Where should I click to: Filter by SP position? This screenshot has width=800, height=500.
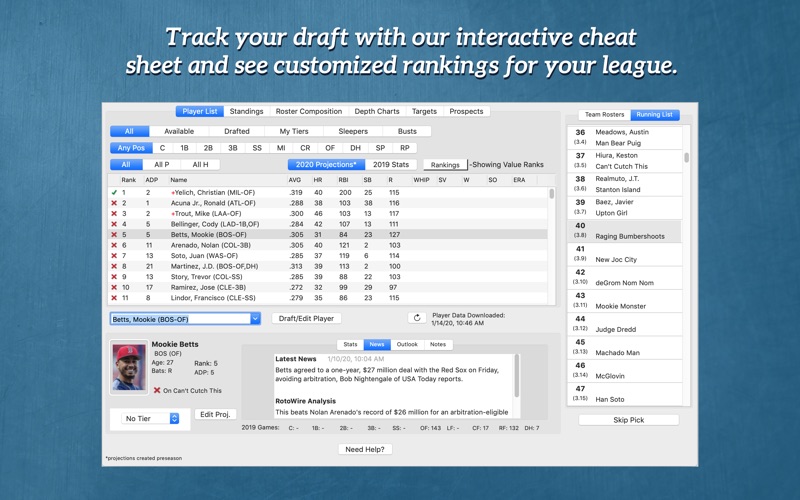point(380,148)
